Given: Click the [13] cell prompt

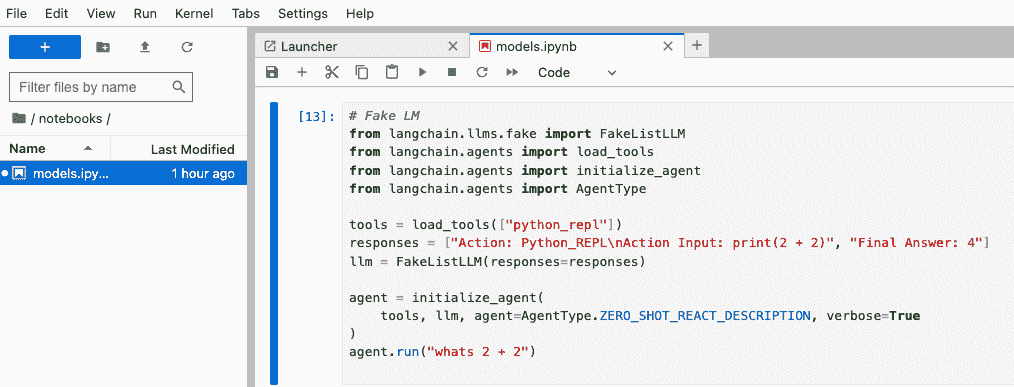Looking at the screenshot, I should [316, 117].
